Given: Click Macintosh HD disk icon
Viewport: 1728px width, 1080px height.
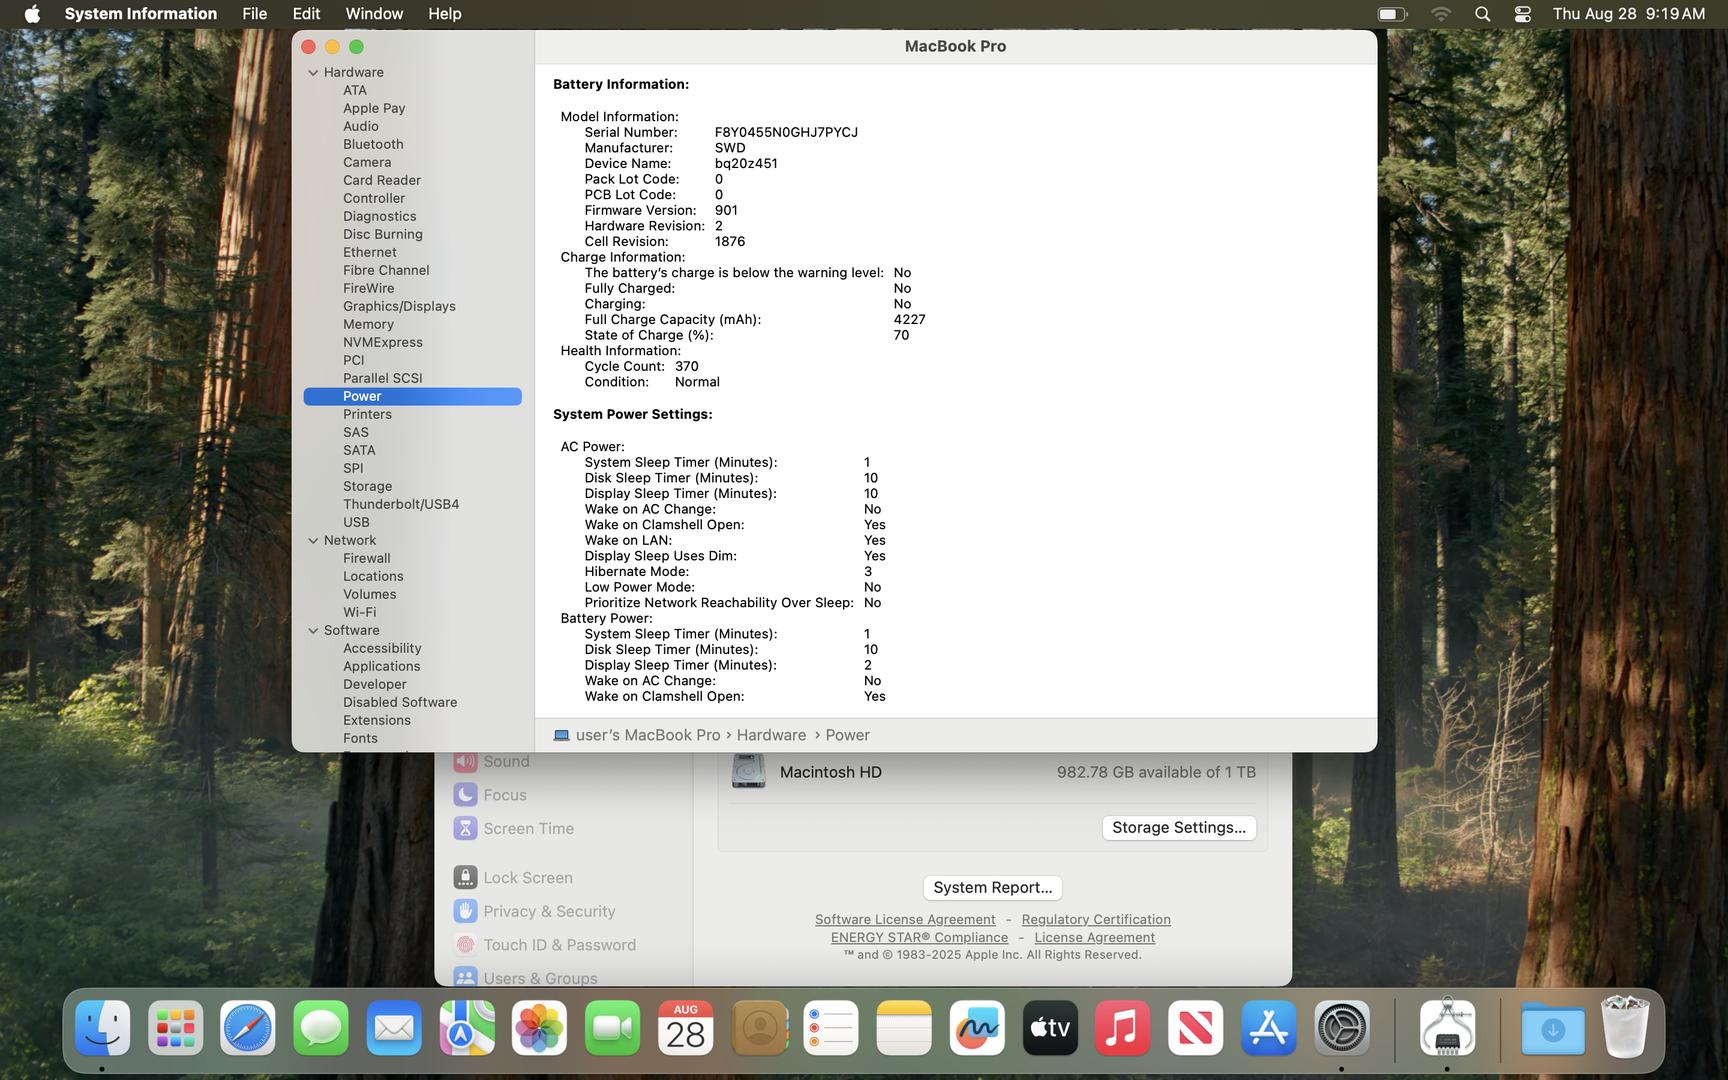Looking at the screenshot, I should 748,772.
